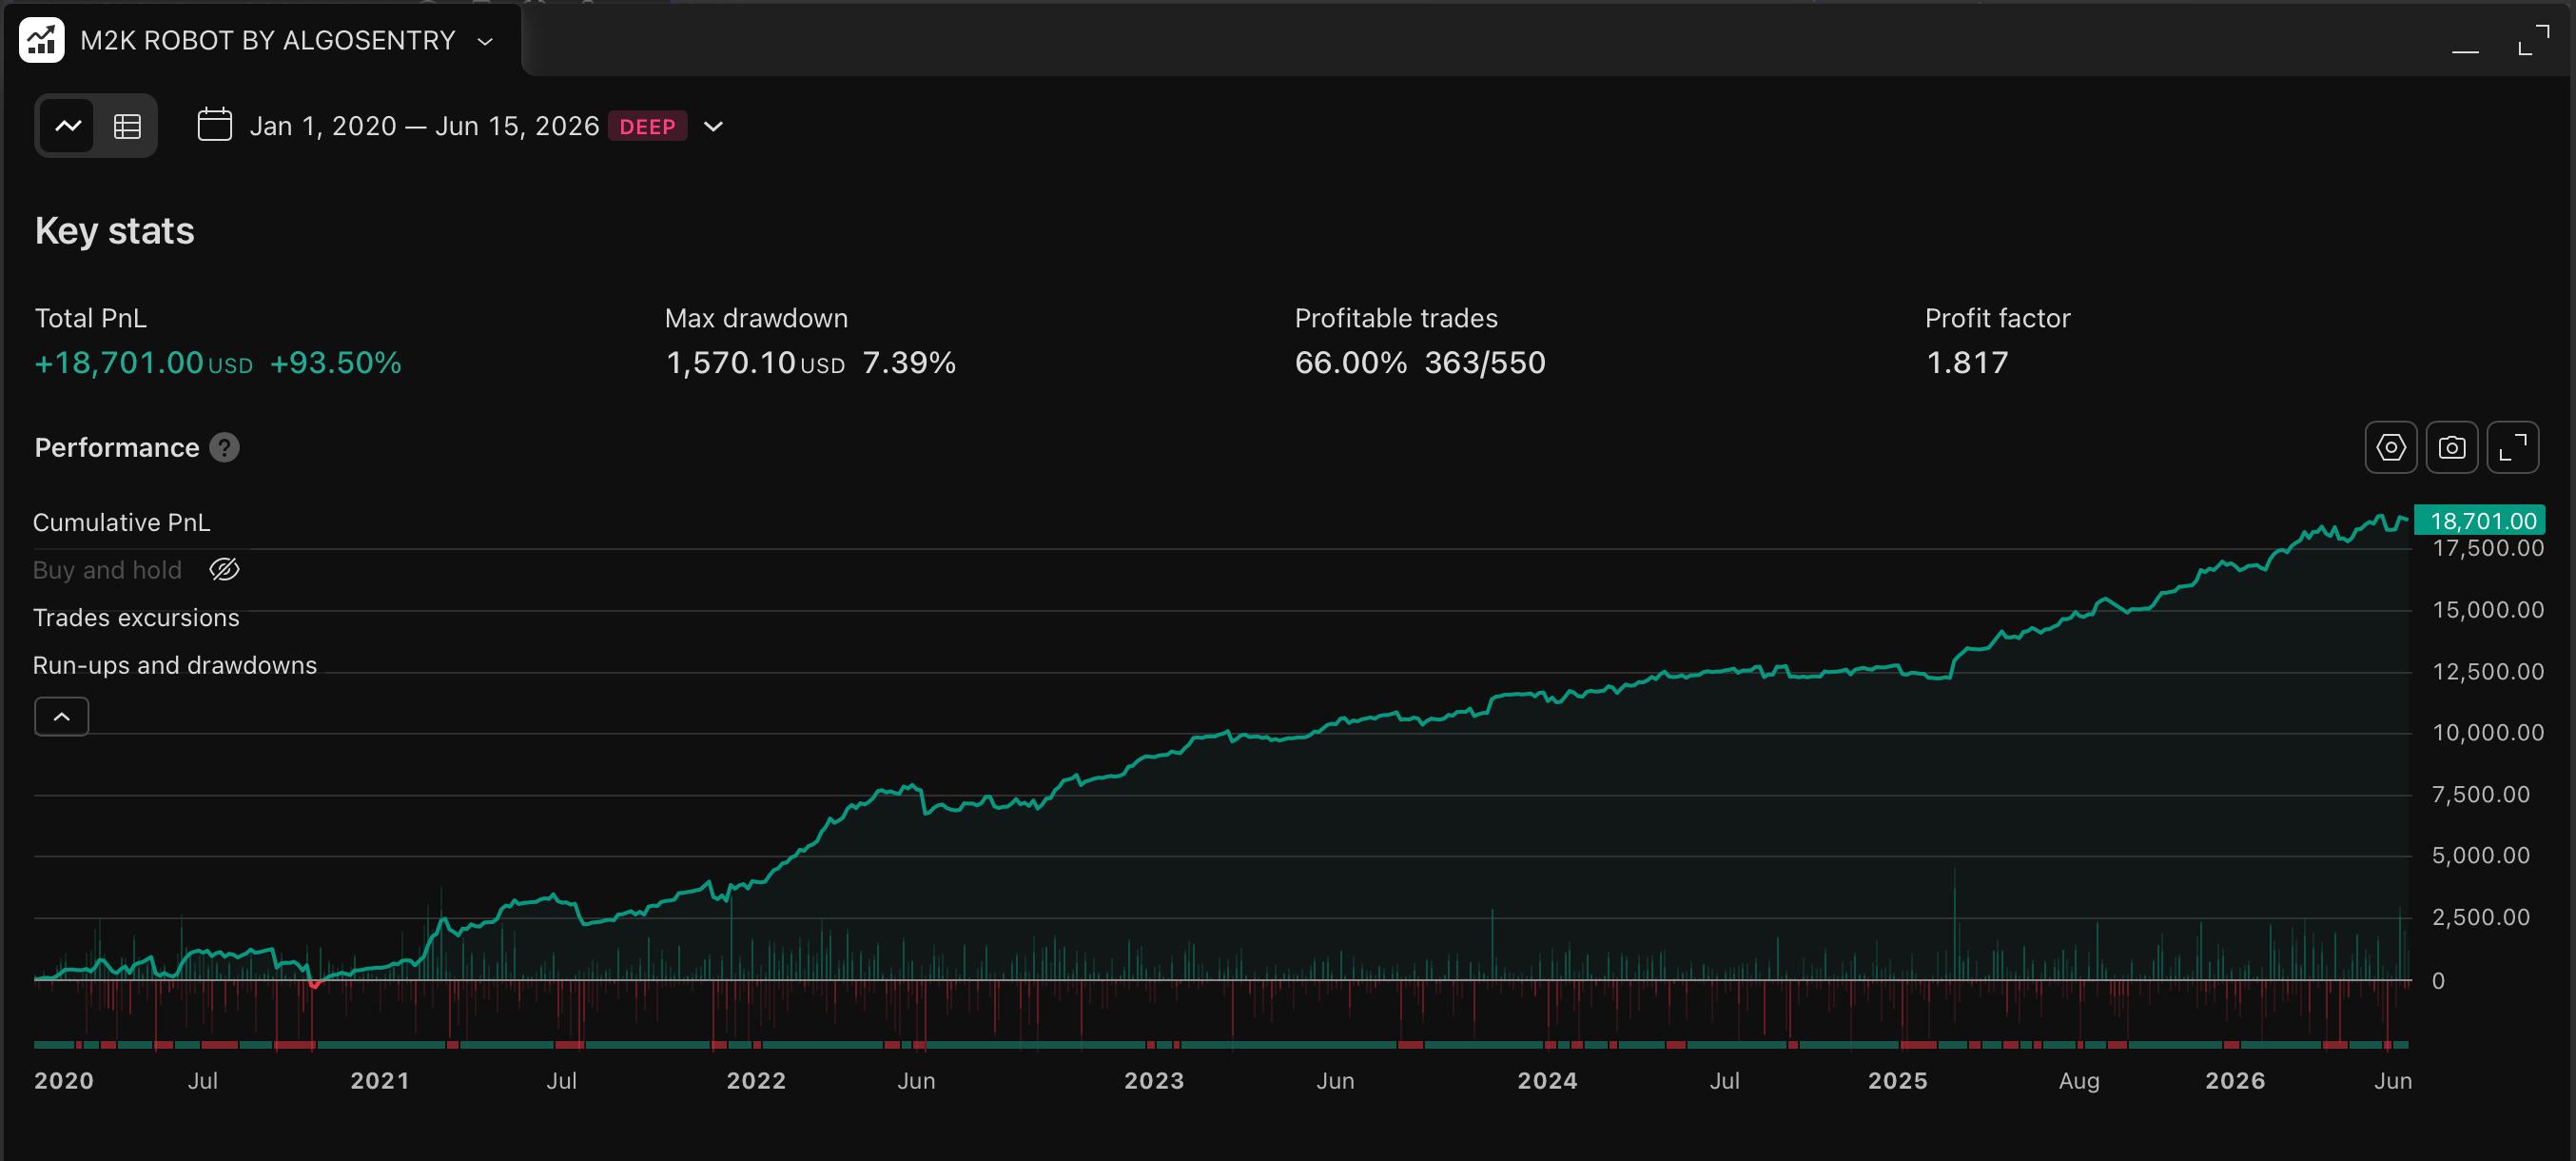Click the Key stats heading
The height and width of the screenshot is (1161, 2576).
(115, 231)
